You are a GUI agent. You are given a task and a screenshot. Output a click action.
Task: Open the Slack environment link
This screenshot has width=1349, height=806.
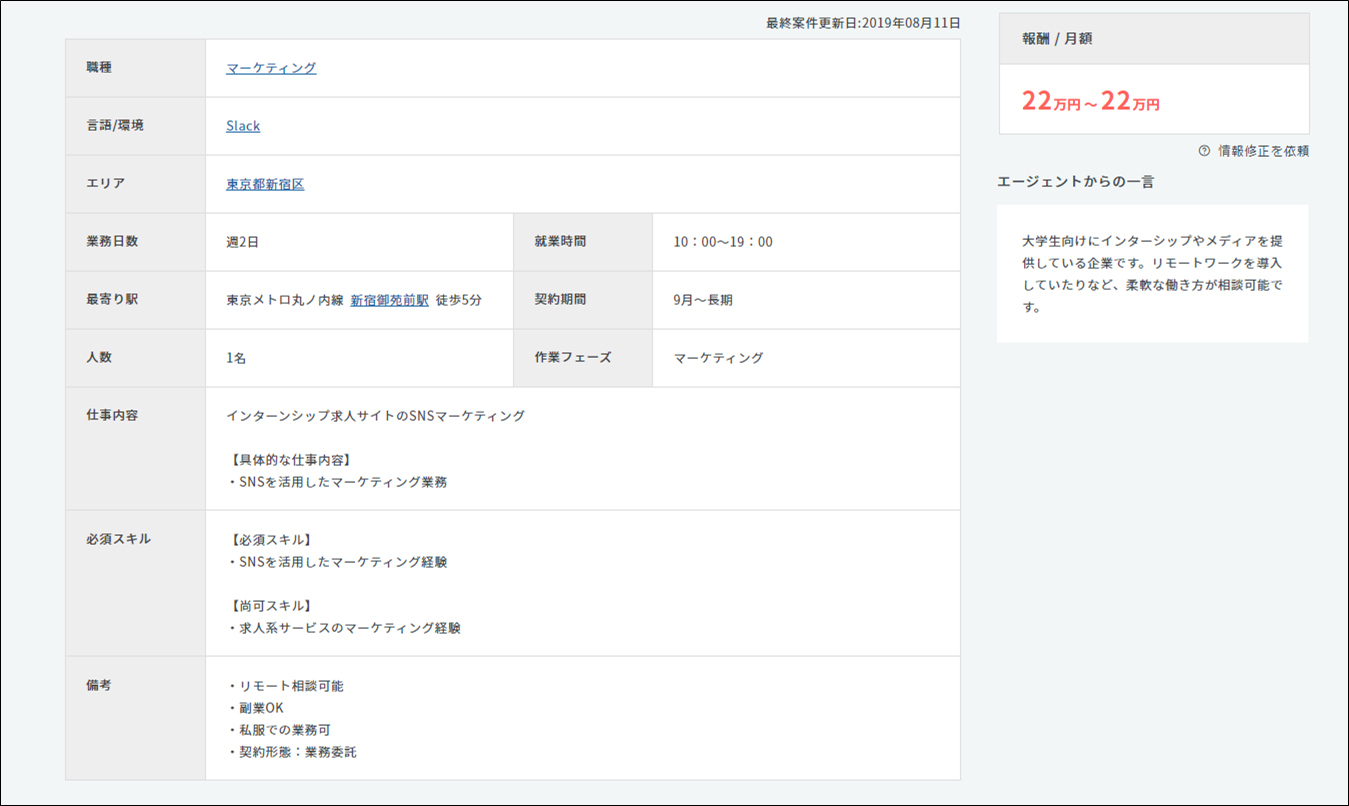point(243,126)
